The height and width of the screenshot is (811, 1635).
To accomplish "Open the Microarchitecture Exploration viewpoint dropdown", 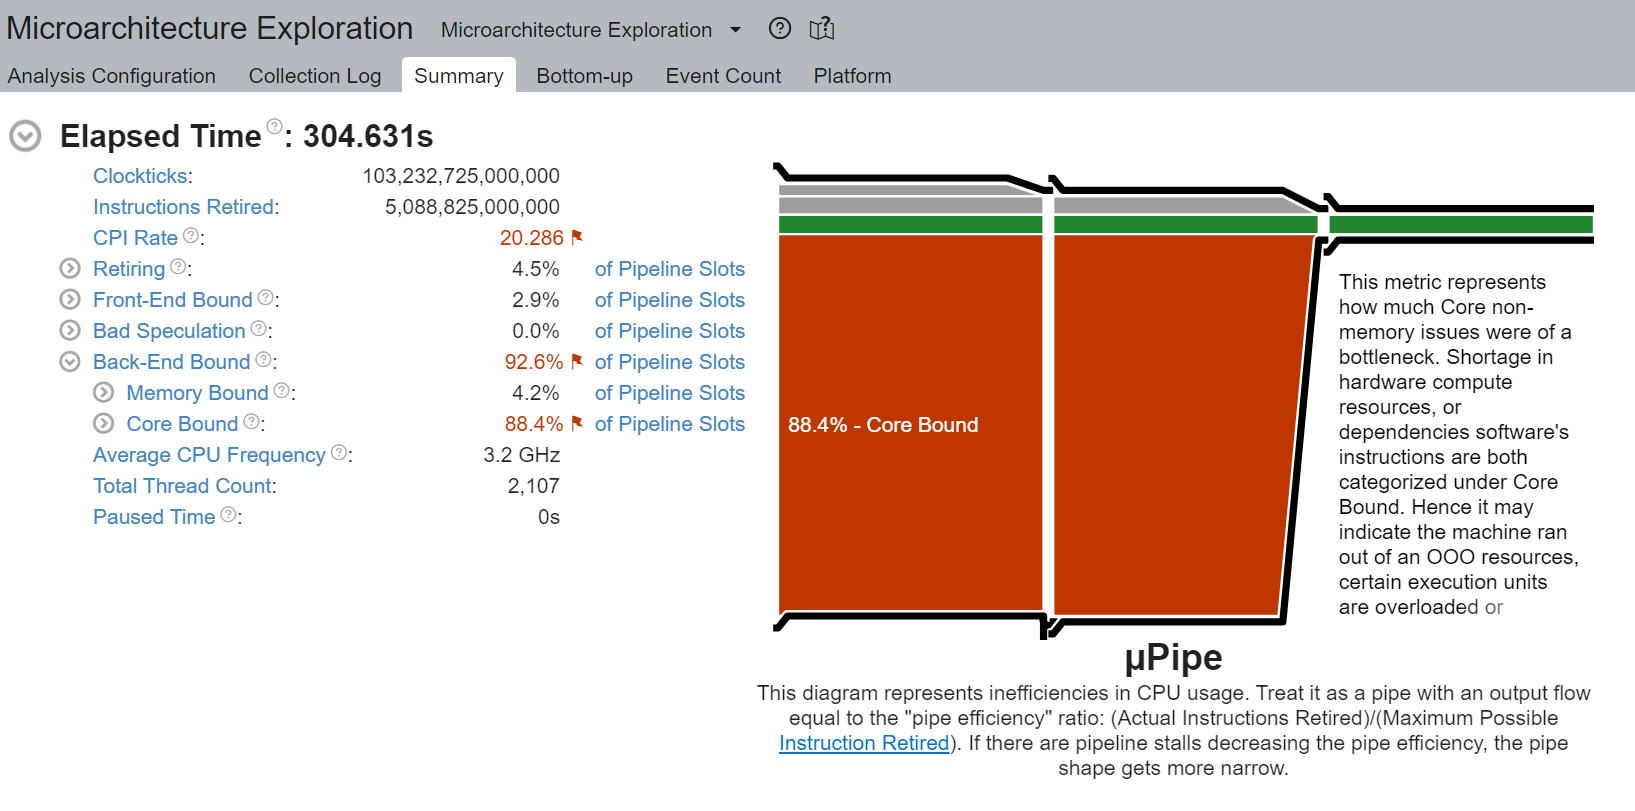I will 735,30.
